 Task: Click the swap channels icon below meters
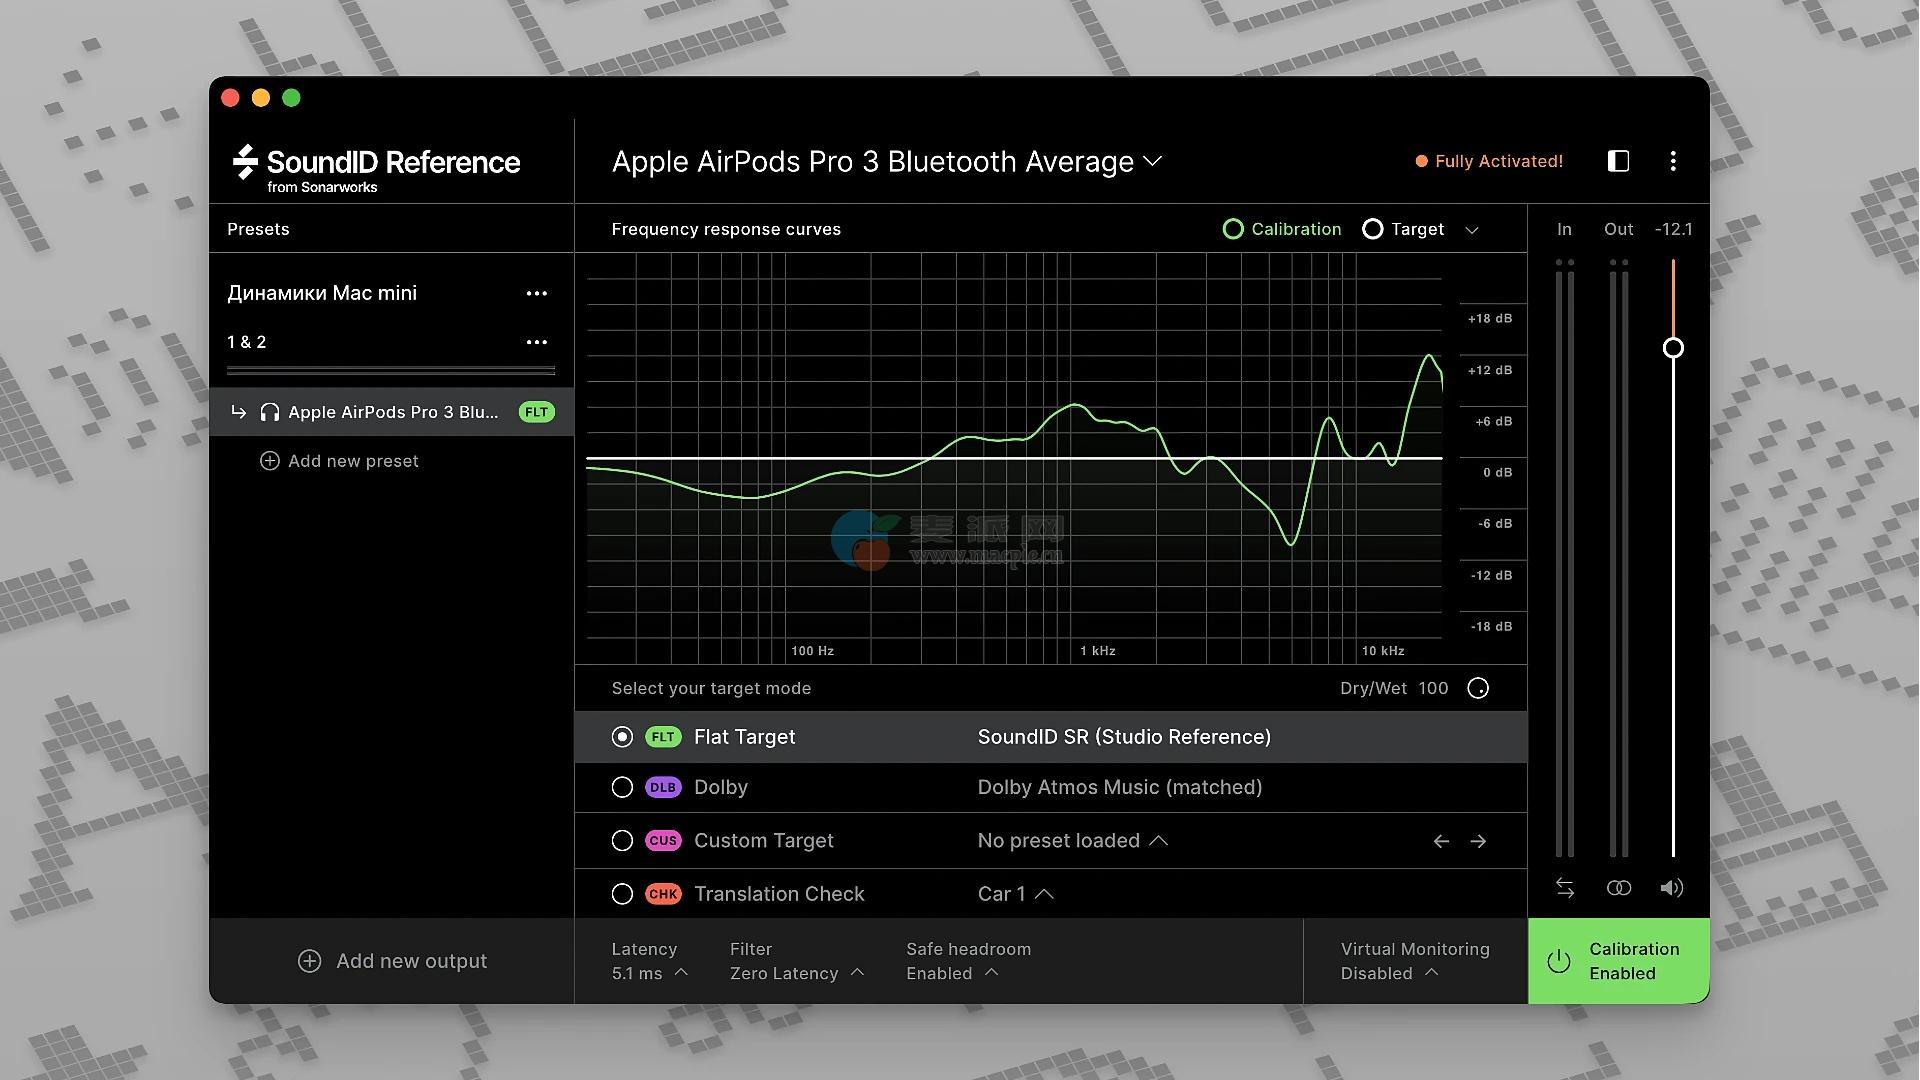click(1565, 888)
